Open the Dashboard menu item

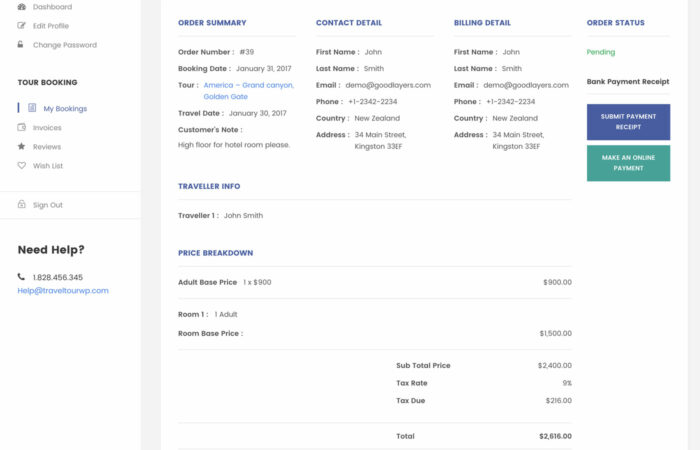[52, 7]
